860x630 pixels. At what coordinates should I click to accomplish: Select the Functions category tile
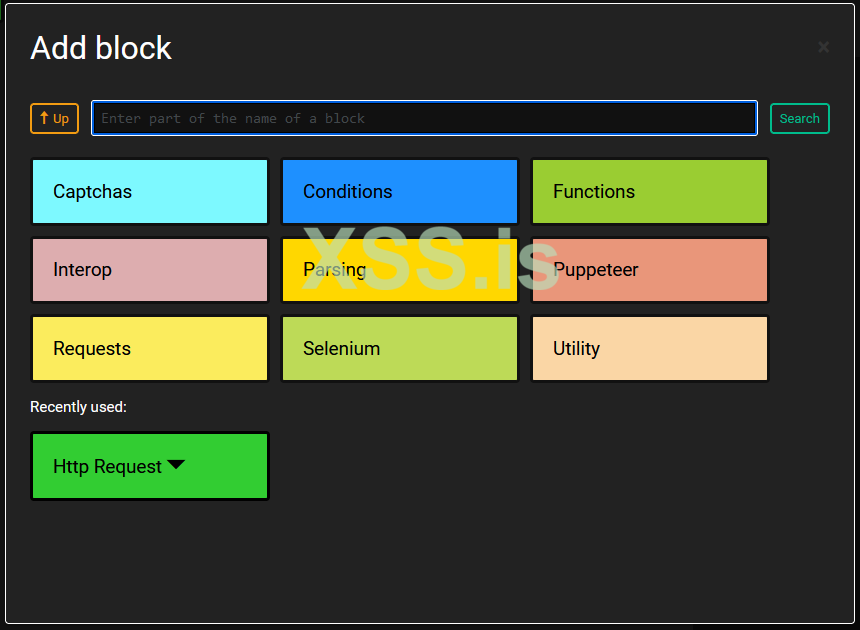[x=650, y=191]
